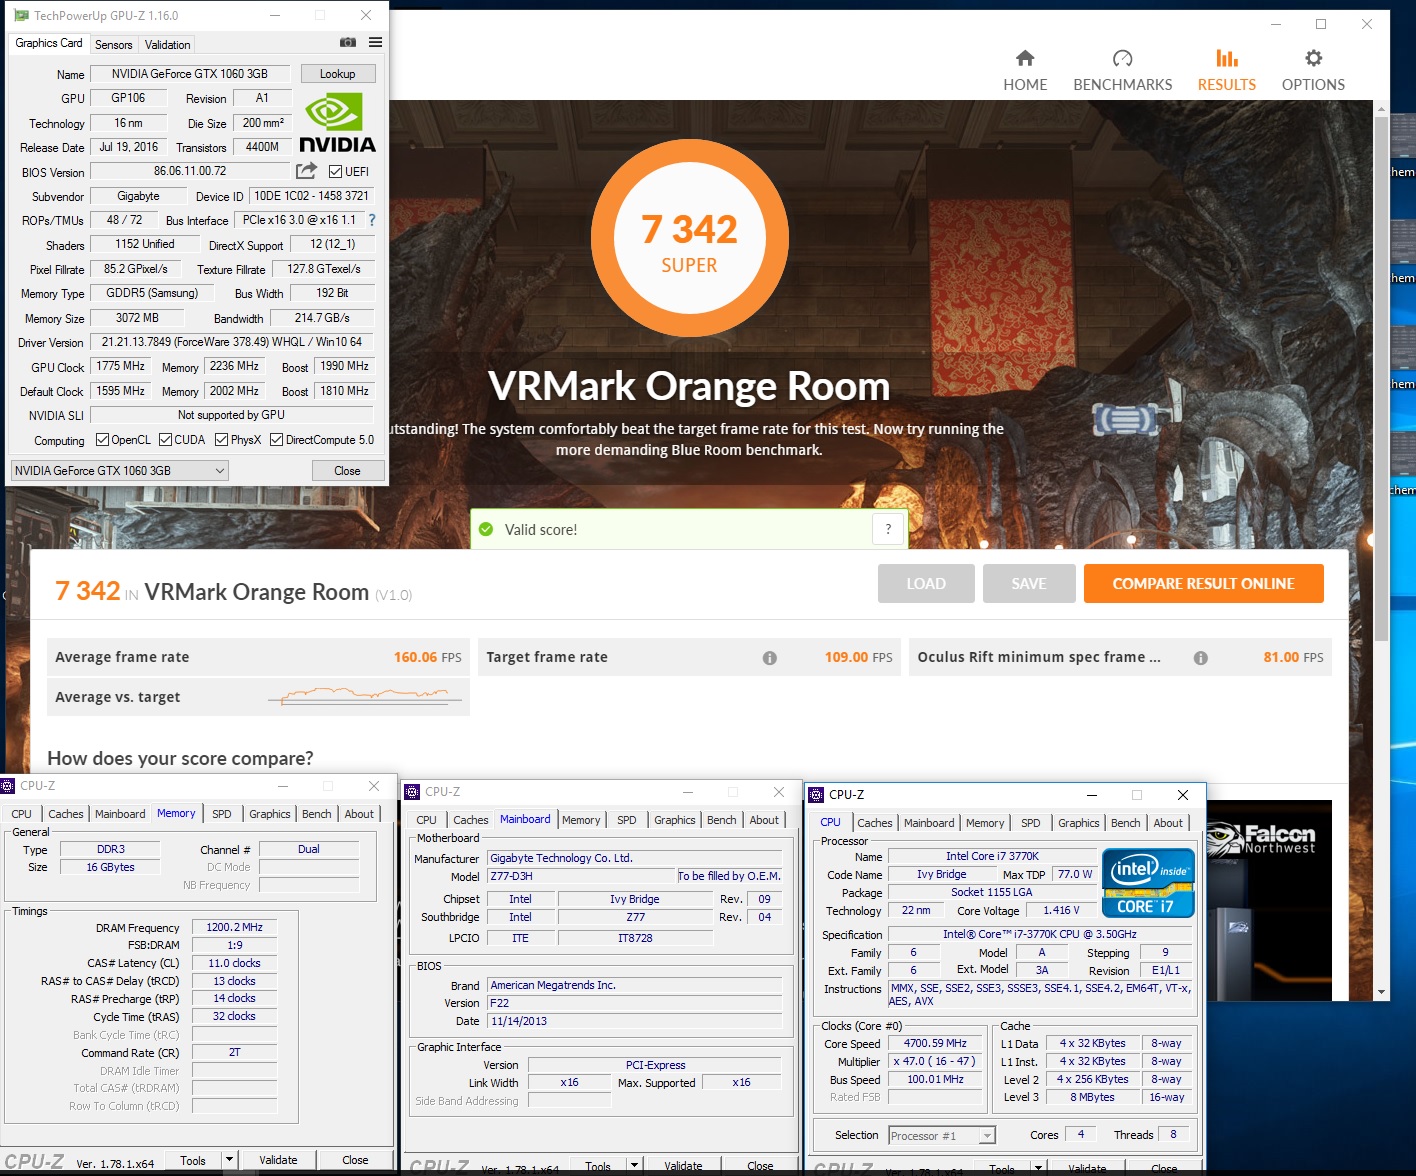Open the Caches tab in CPU-Z Mainboard window
The image size is (1416, 1176).
[x=471, y=820]
